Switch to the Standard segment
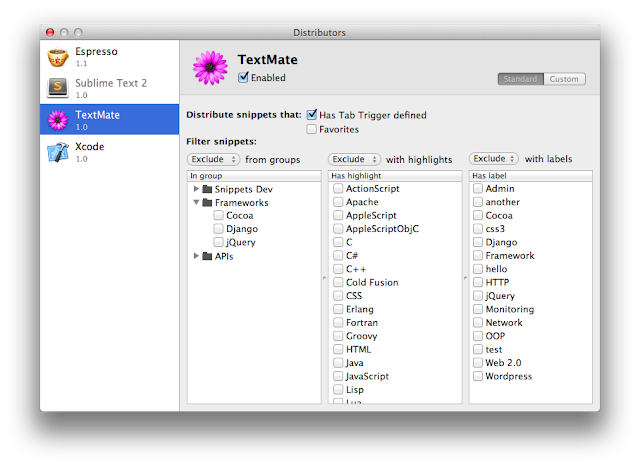This screenshot has height=467, width=640. click(520, 79)
